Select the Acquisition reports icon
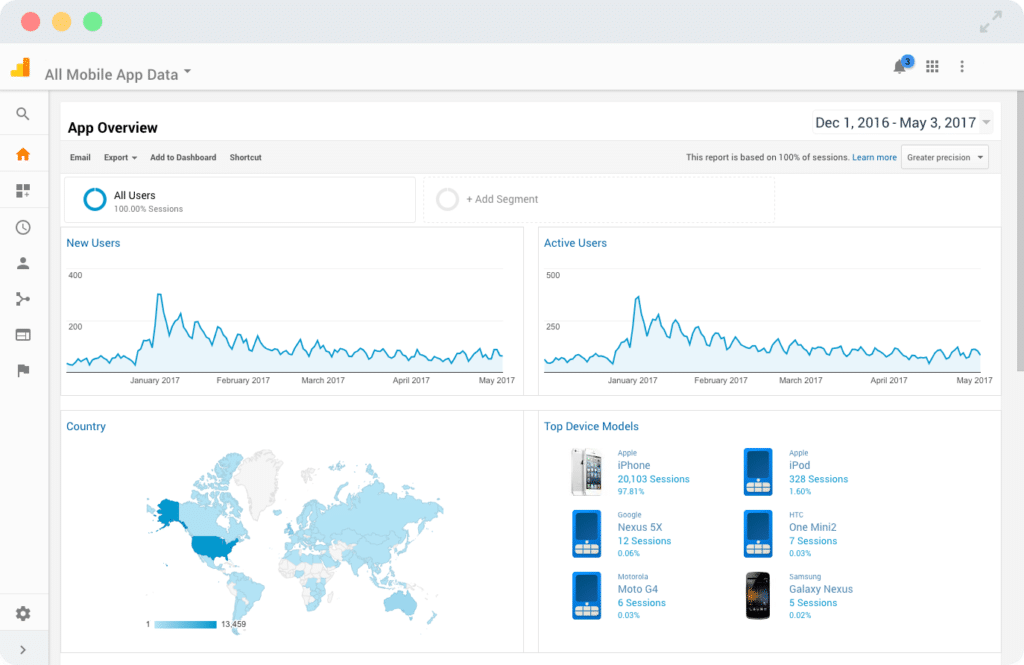The width and height of the screenshot is (1024, 665). point(23,298)
